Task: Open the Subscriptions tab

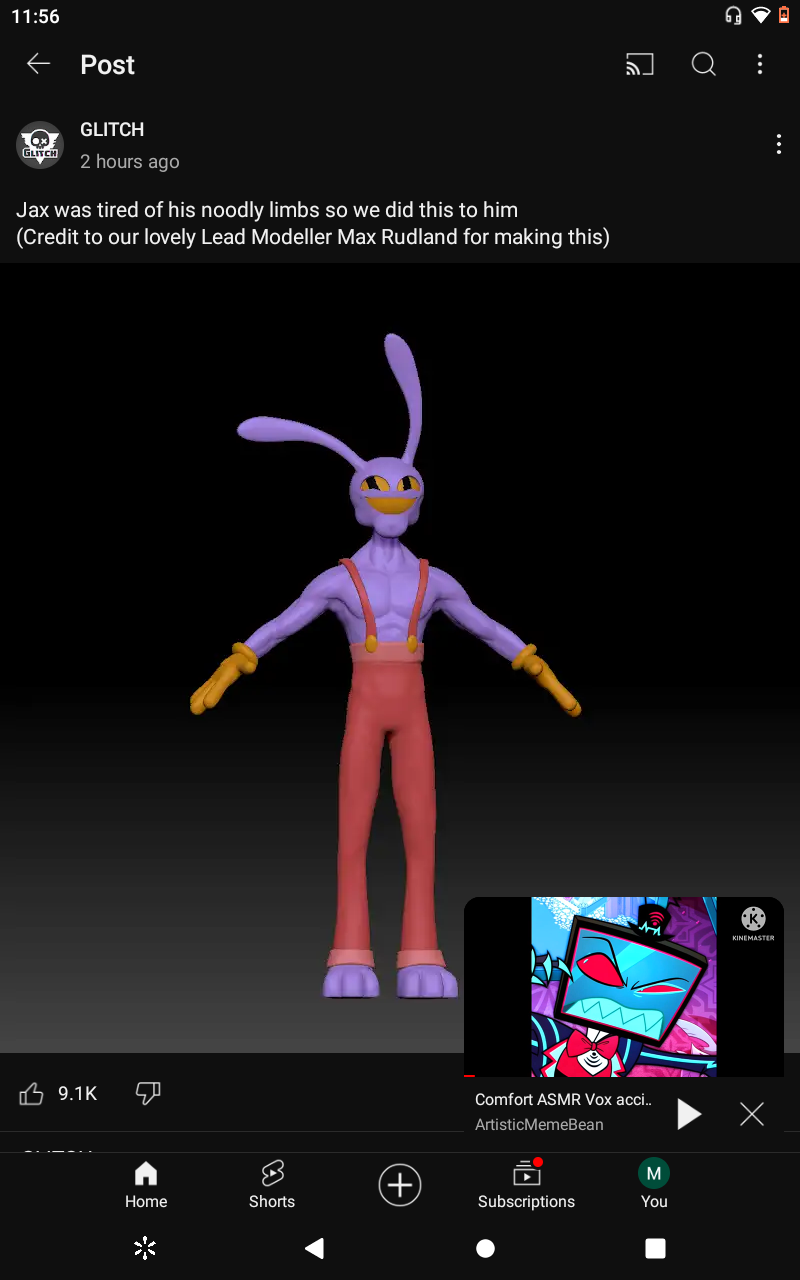Action: [526, 1185]
